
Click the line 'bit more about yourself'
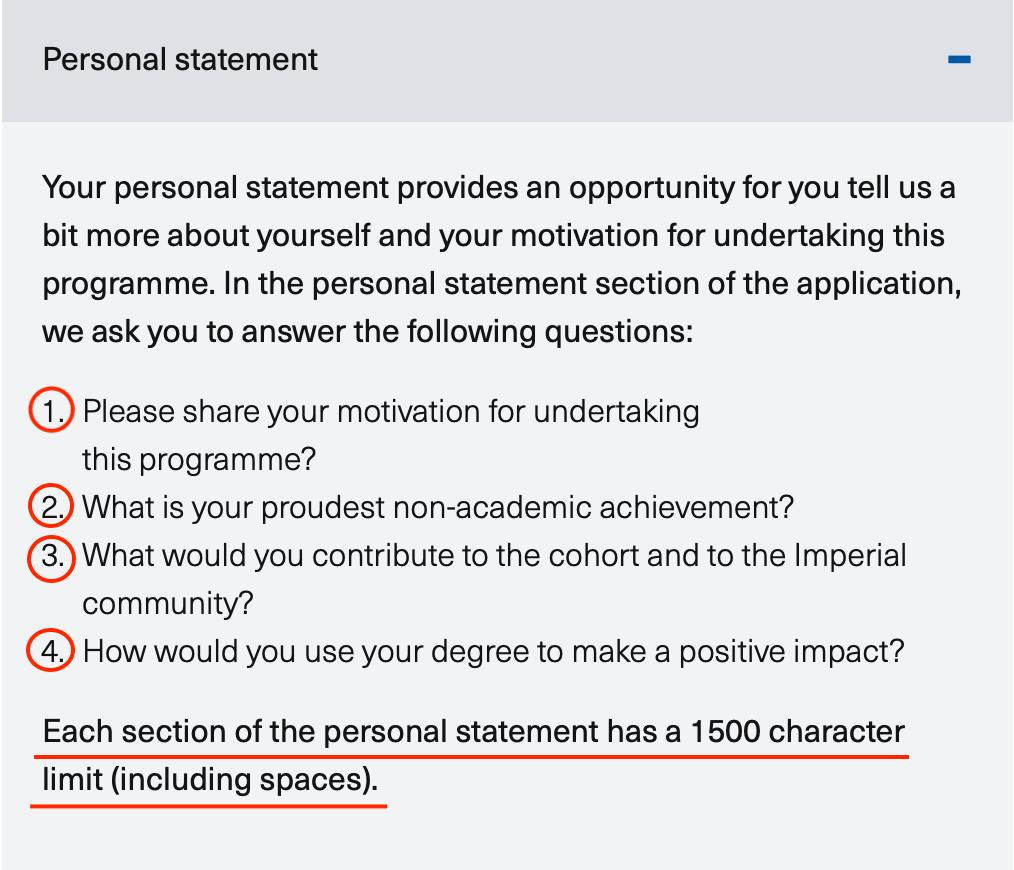point(493,236)
